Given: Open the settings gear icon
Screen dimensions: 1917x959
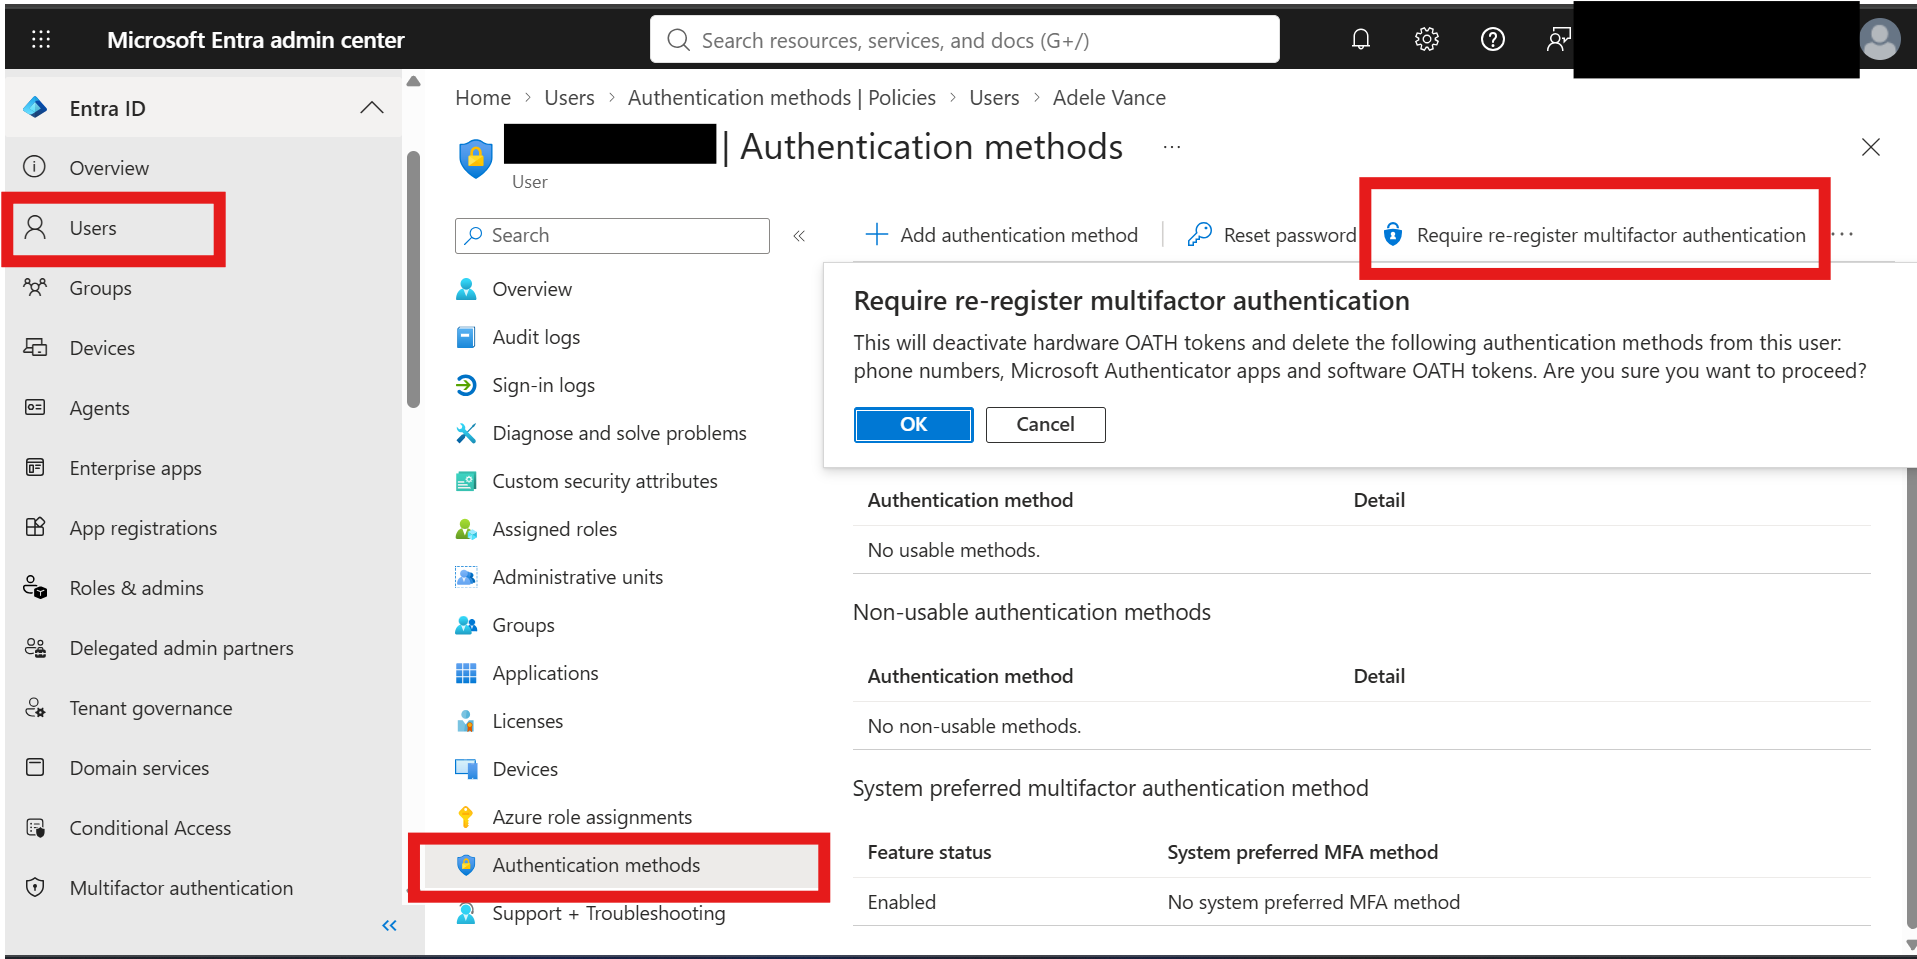Looking at the screenshot, I should 1426,39.
